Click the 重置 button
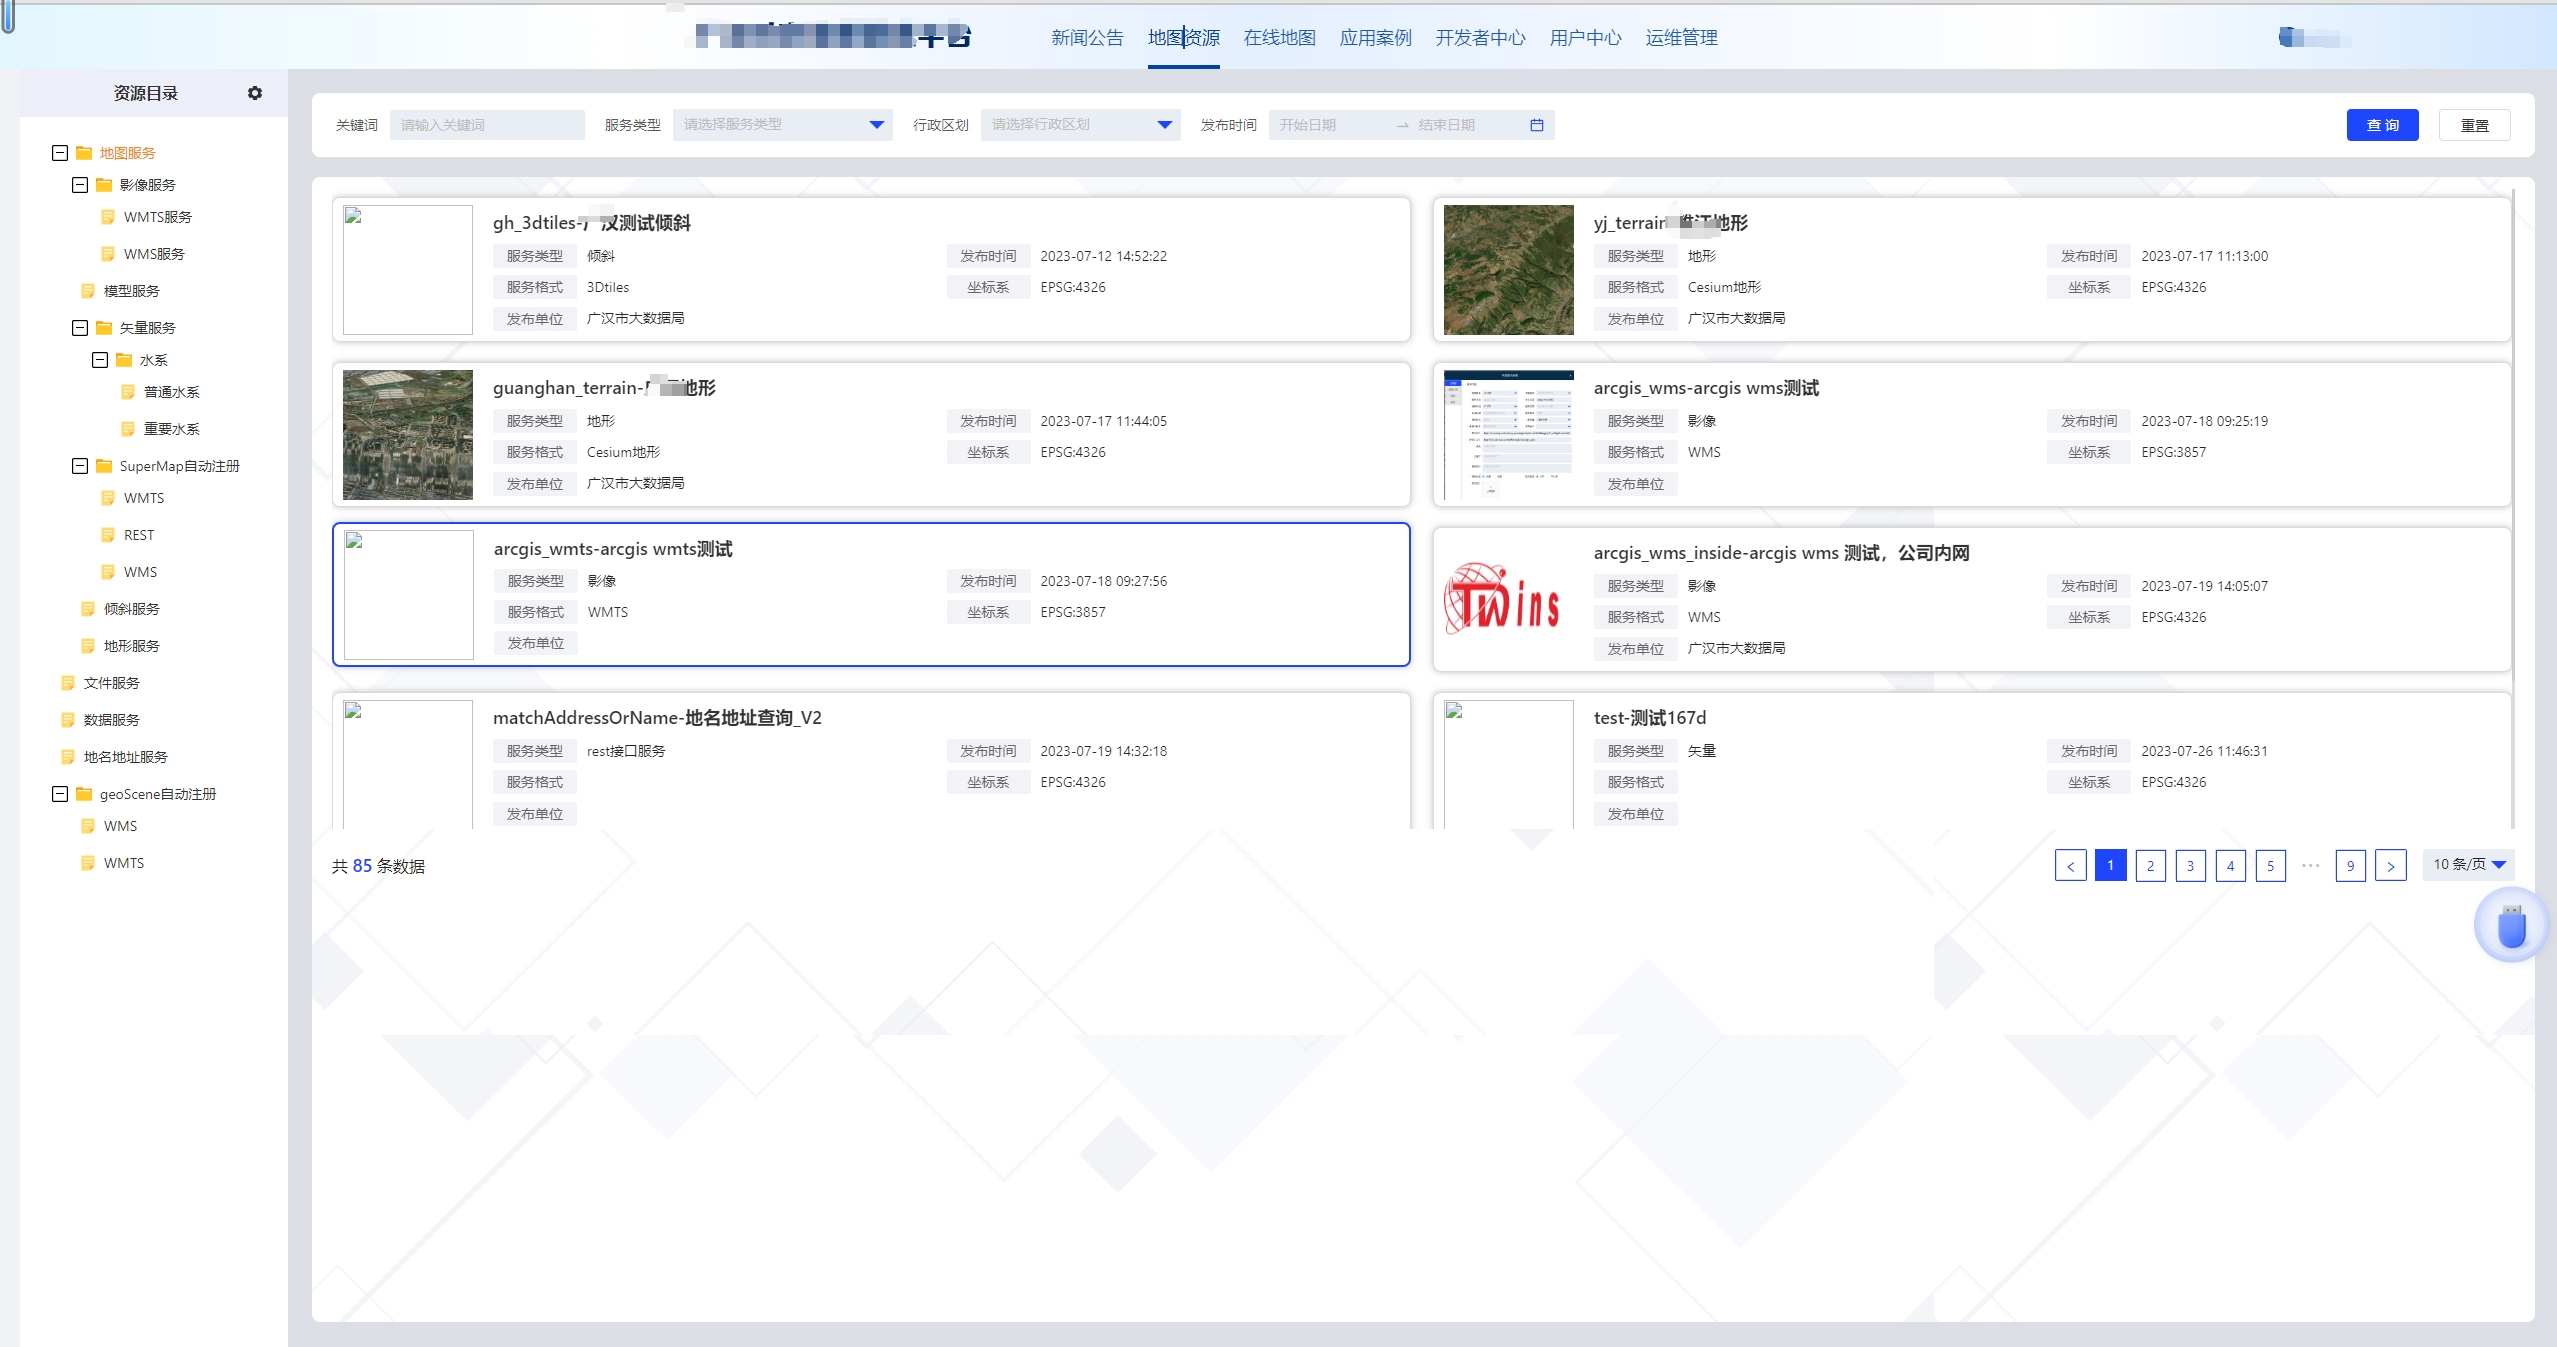The width and height of the screenshot is (2557, 1347). [x=2472, y=125]
